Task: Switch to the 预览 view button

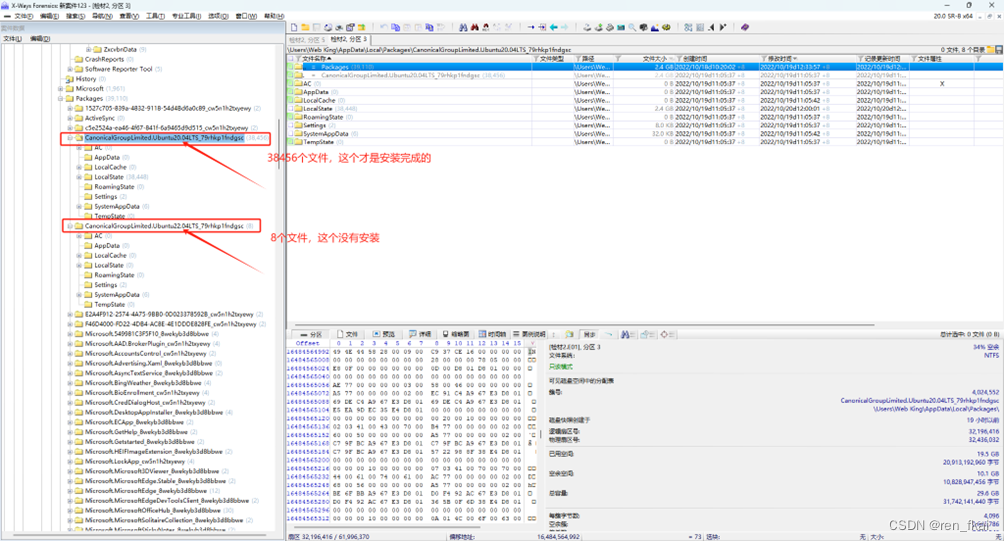Action: point(384,334)
